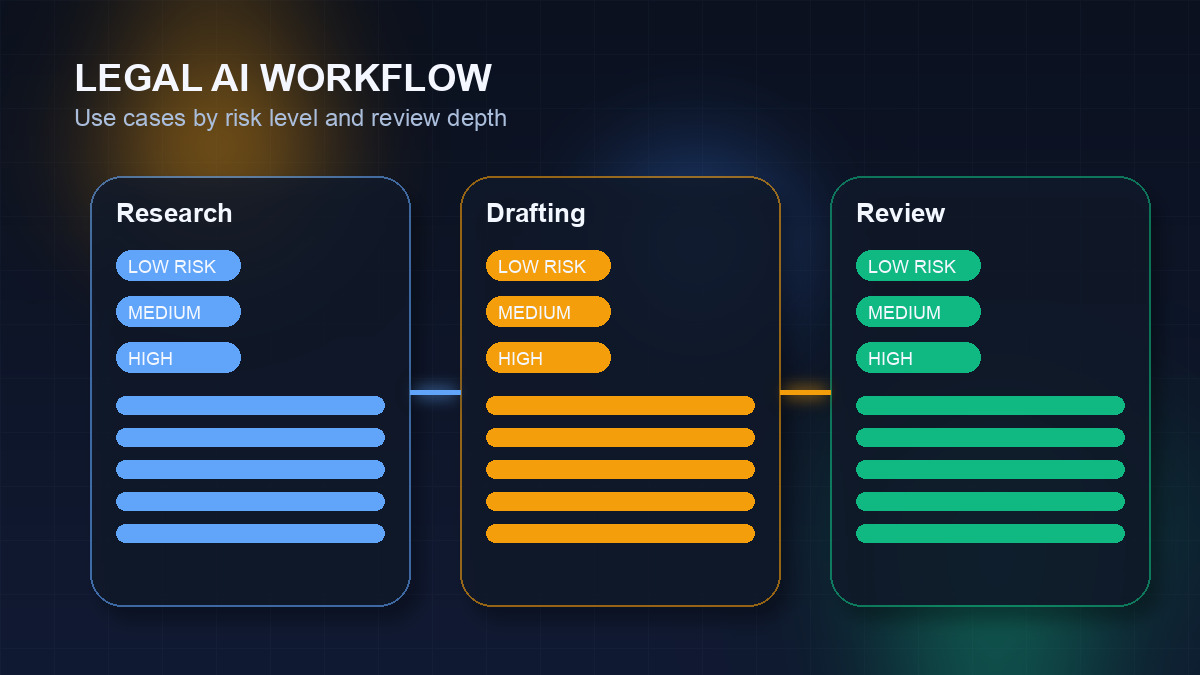
Task: Click the LEGAL AI WORKFLOW title
Action: [283, 78]
